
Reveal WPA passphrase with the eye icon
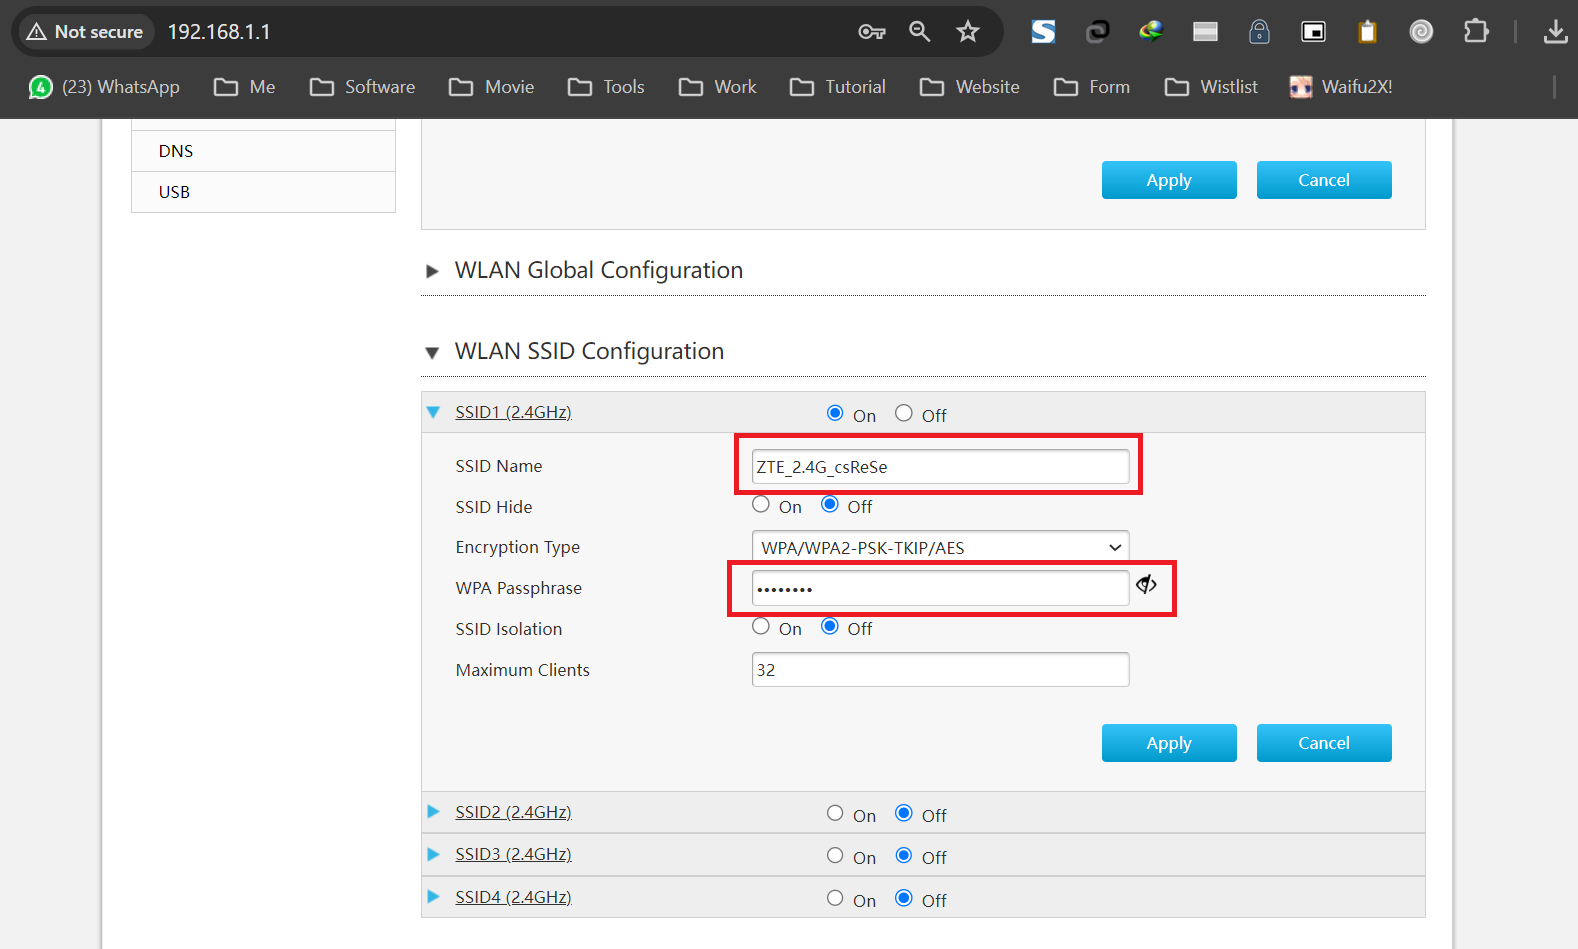coord(1147,585)
